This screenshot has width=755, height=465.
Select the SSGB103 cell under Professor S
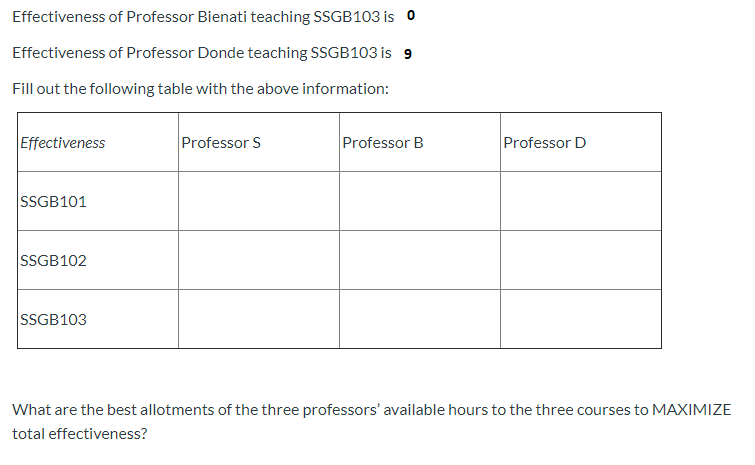[258, 319]
